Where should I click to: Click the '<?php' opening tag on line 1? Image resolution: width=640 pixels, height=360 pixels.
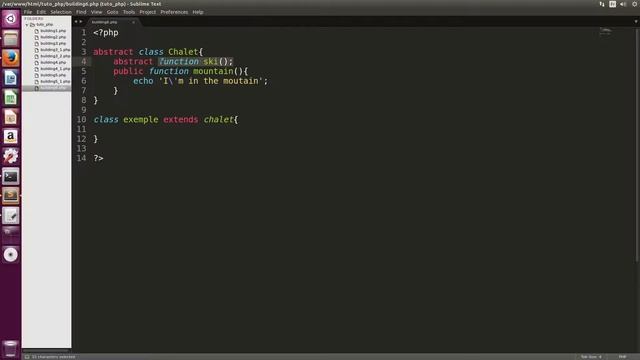[x=106, y=33]
